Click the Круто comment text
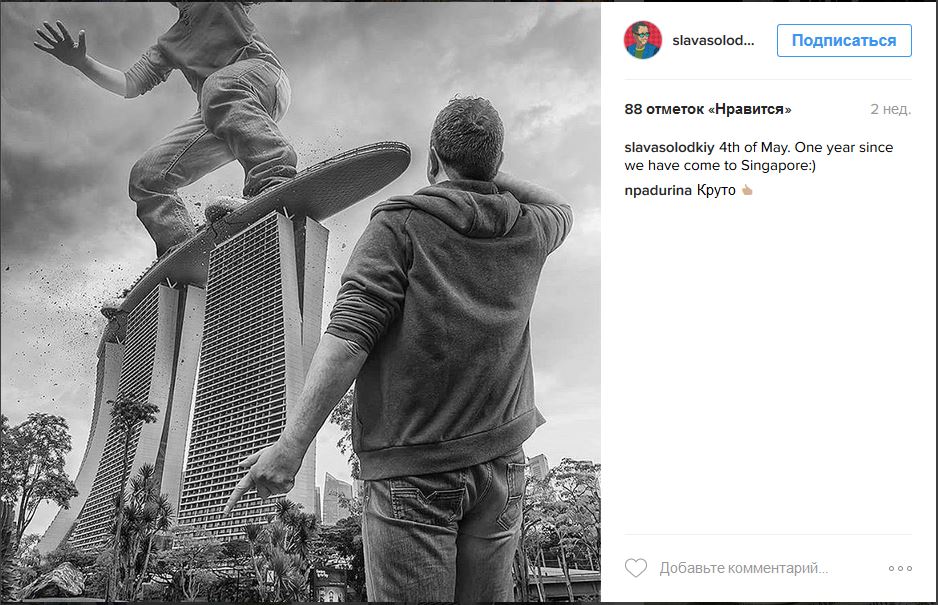This screenshot has height=605, width=938. [x=716, y=190]
